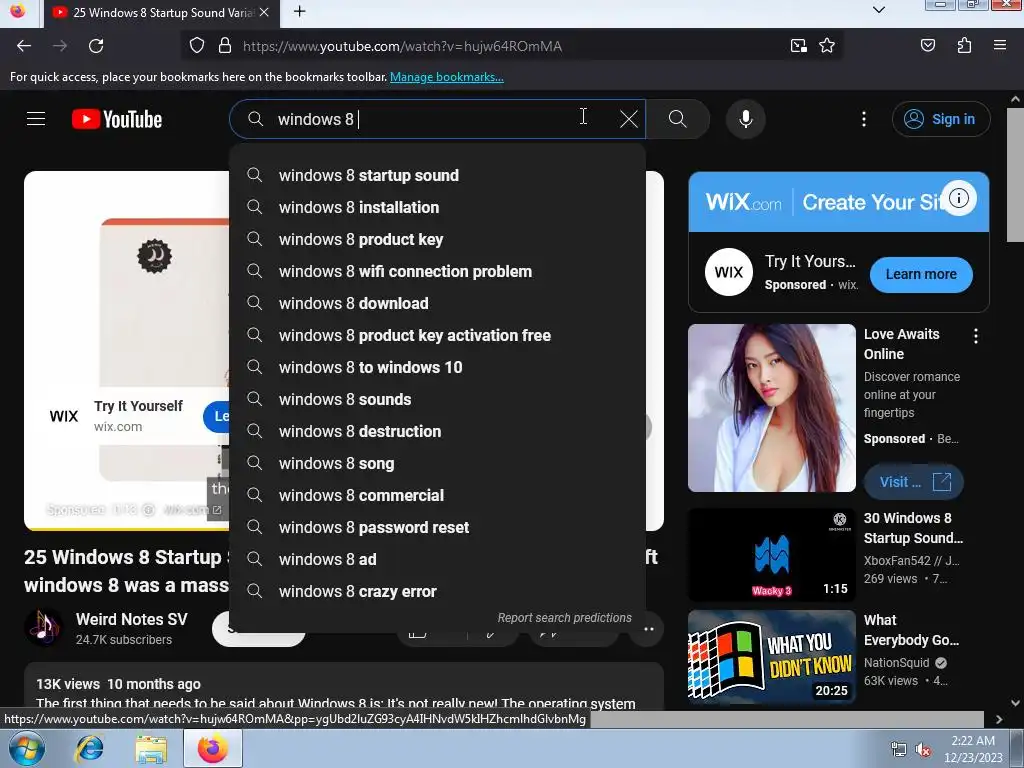Choose suggestion windows 8 download
This screenshot has height=768, width=1024.
click(x=438, y=303)
